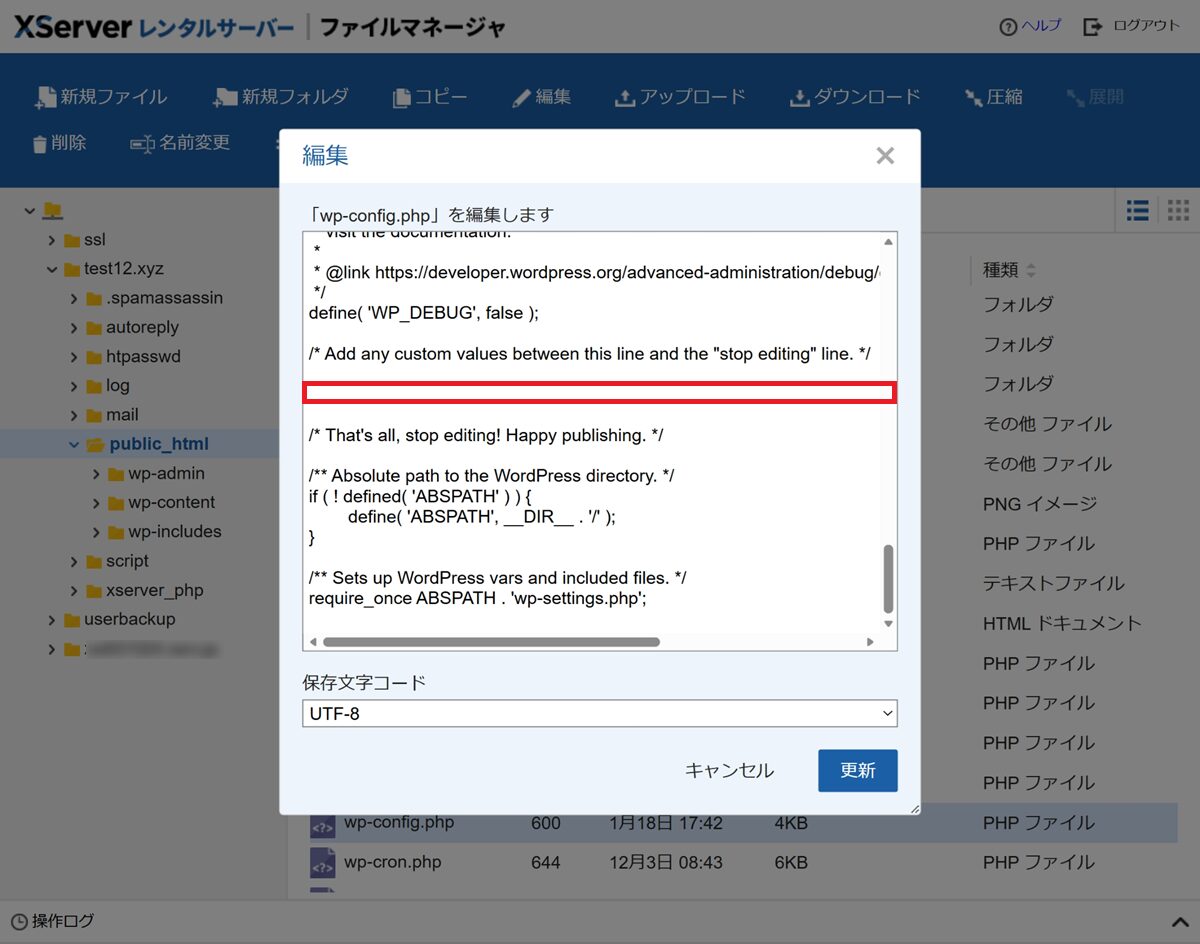Expand the userbackup folder node
Image resolution: width=1200 pixels, height=944 pixels.
tap(52, 620)
